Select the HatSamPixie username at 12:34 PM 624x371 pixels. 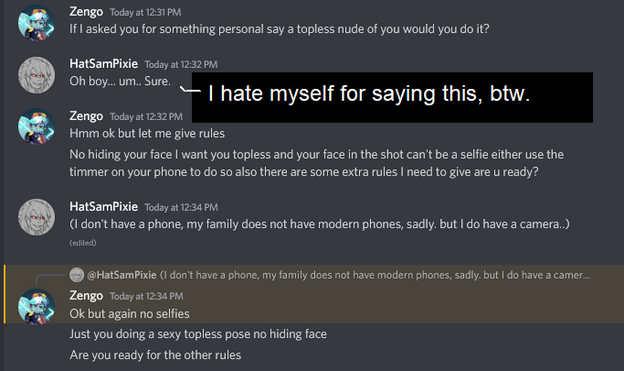tap(103, 207)
